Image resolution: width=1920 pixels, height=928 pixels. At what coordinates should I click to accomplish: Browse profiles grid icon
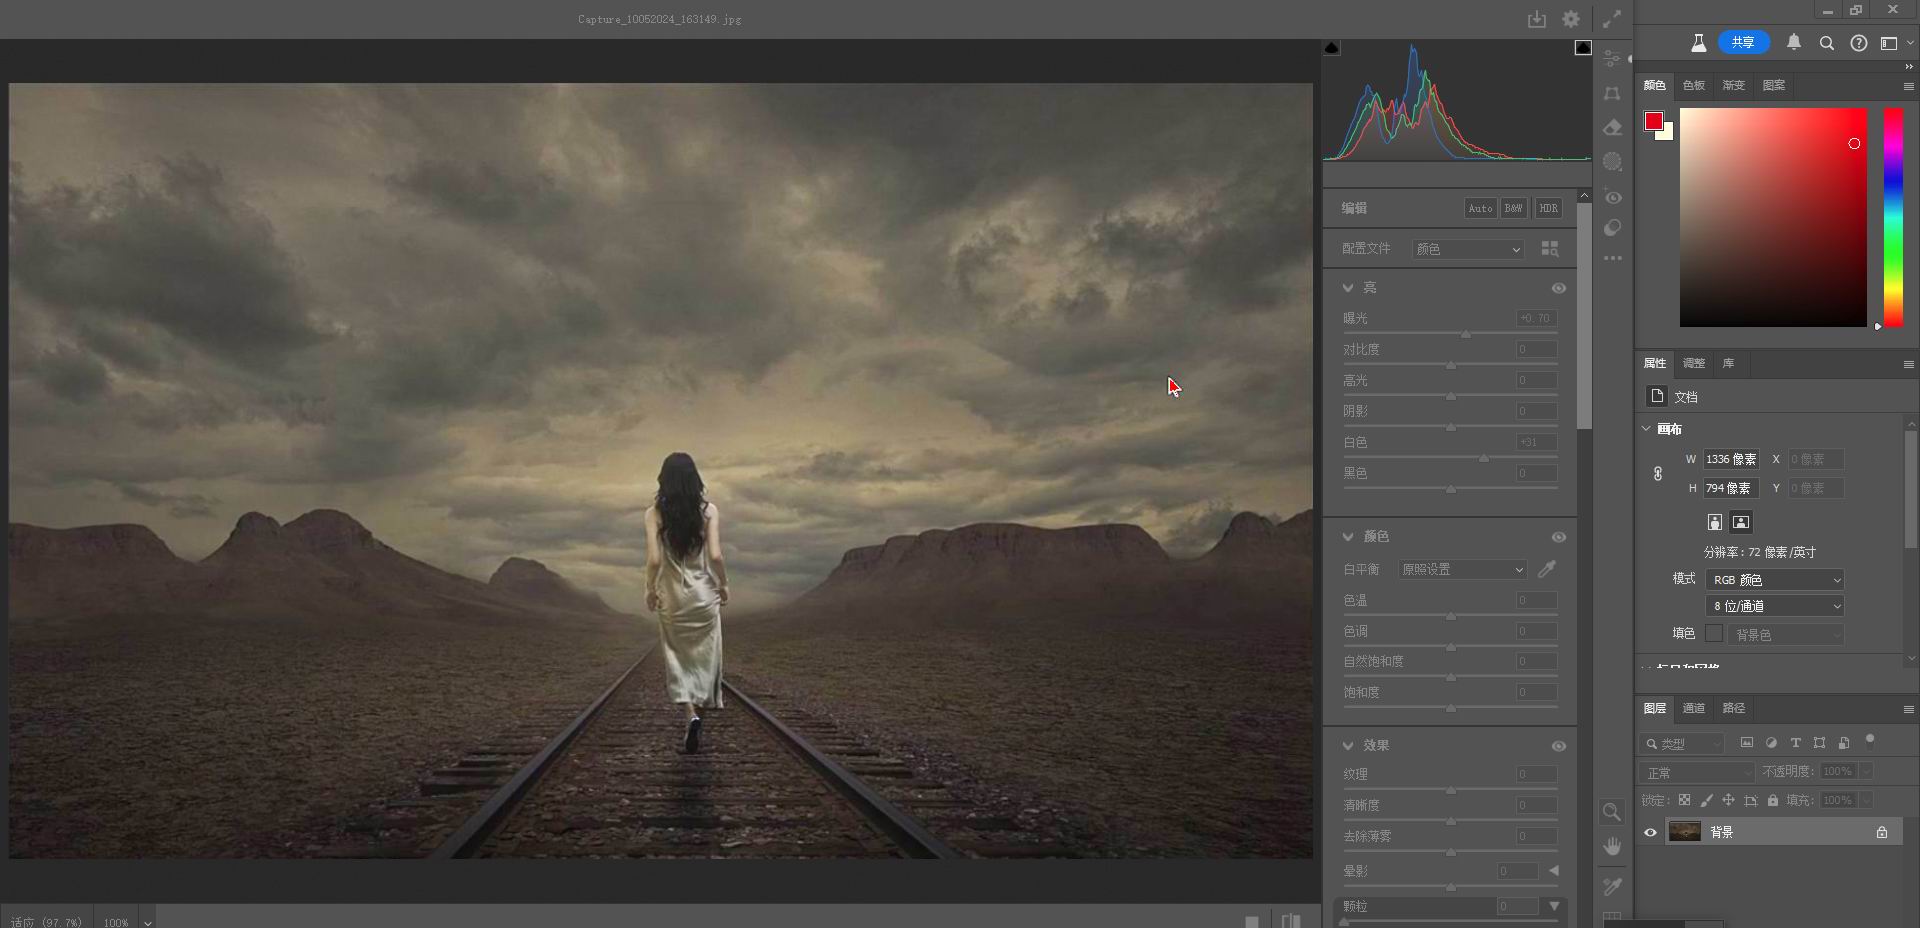[x=1550, y=248]
